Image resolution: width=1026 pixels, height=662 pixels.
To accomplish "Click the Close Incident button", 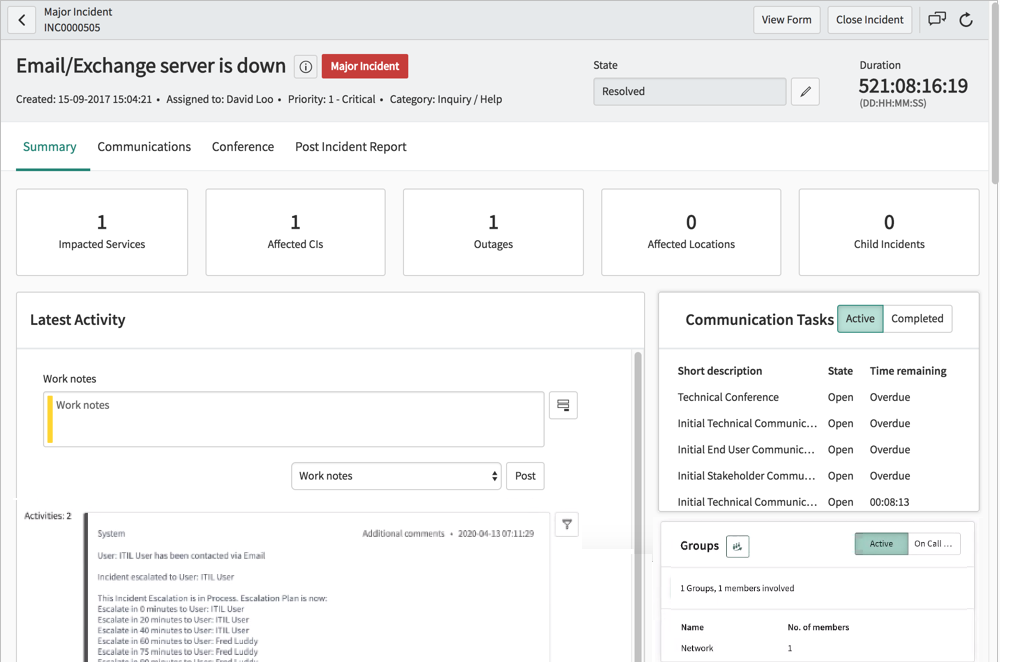I will (x=870, y=20).
